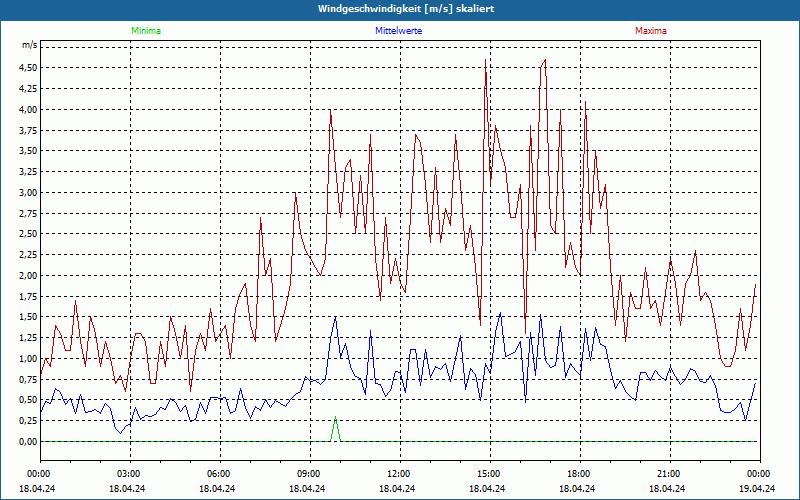This screenshot has width=800, height=500.
Task: Click the red Maxima legend label
Action: (x=651, y=31)
